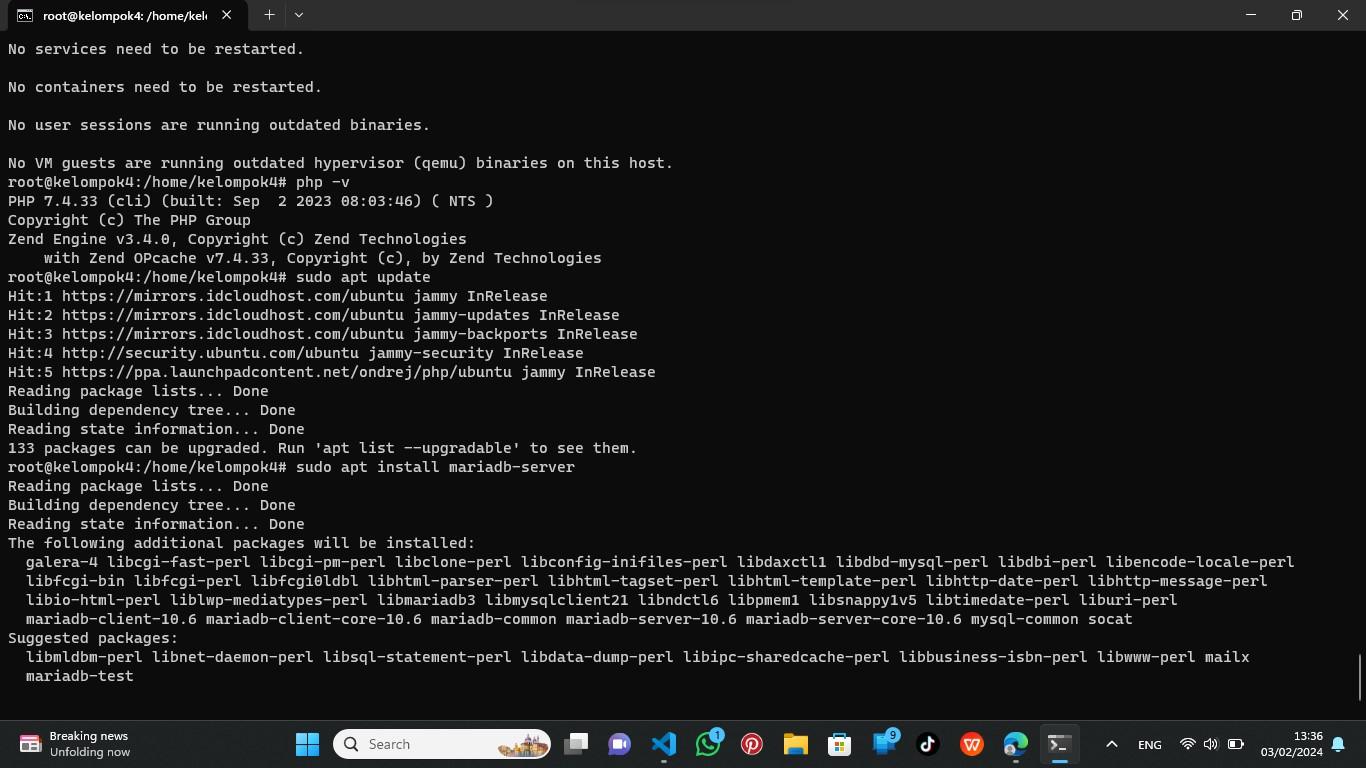Open WPS Office from the taskbar

972,744
